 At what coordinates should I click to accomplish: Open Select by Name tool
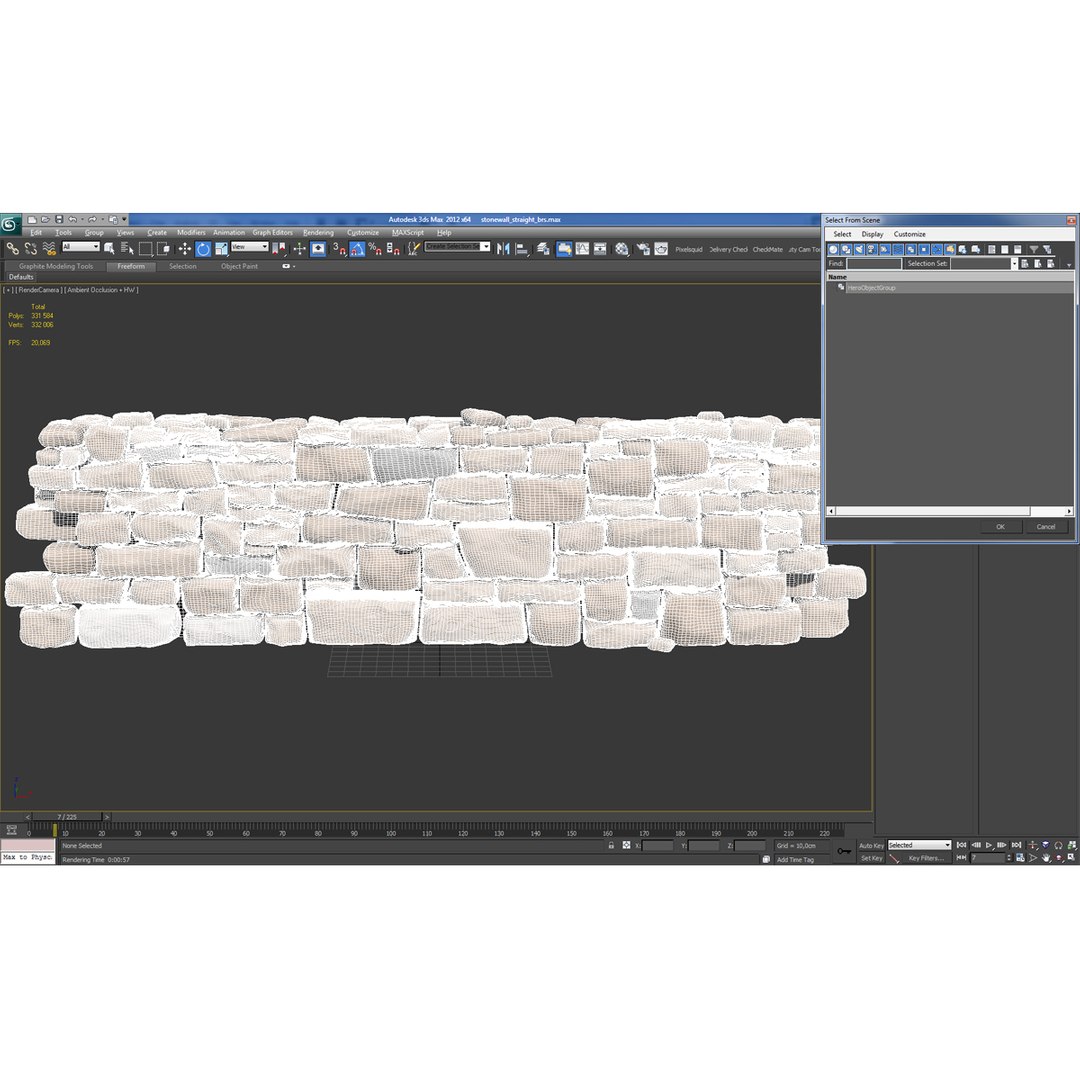127,249
